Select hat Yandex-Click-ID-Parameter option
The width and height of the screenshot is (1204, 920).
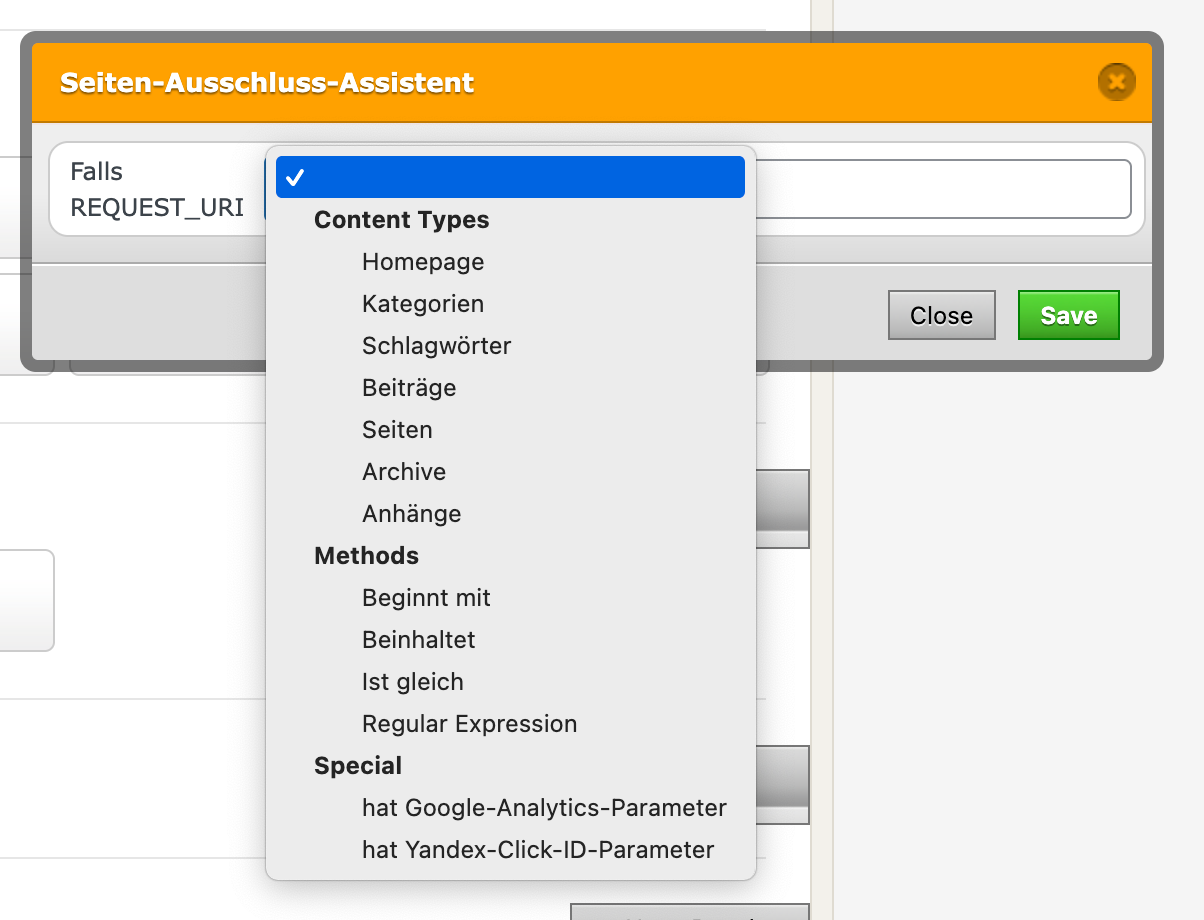point(538,850)
